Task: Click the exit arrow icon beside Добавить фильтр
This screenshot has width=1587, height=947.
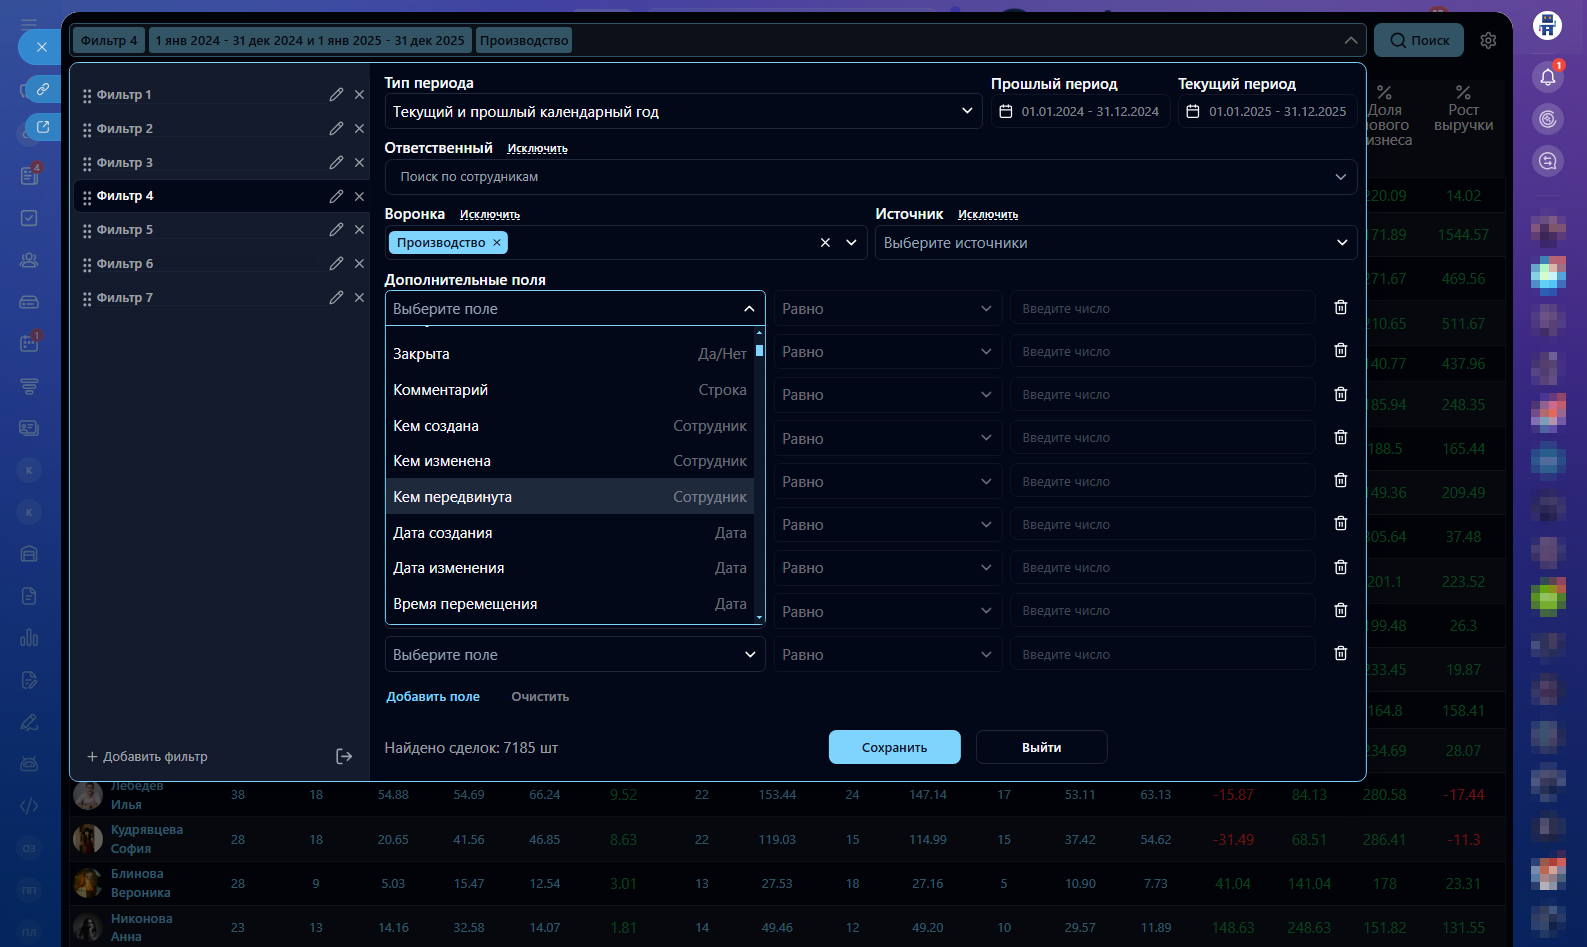Action: (x=344, y=757)
